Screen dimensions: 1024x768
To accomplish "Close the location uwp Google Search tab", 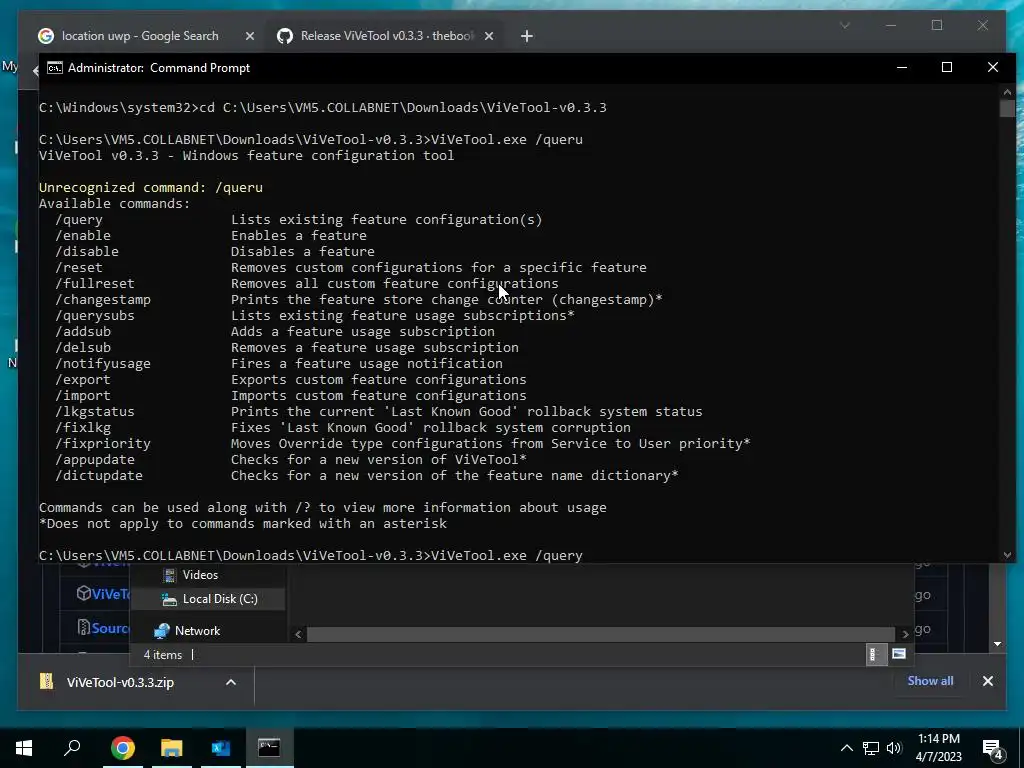I will pyautogui.click(x=249, y=37).
